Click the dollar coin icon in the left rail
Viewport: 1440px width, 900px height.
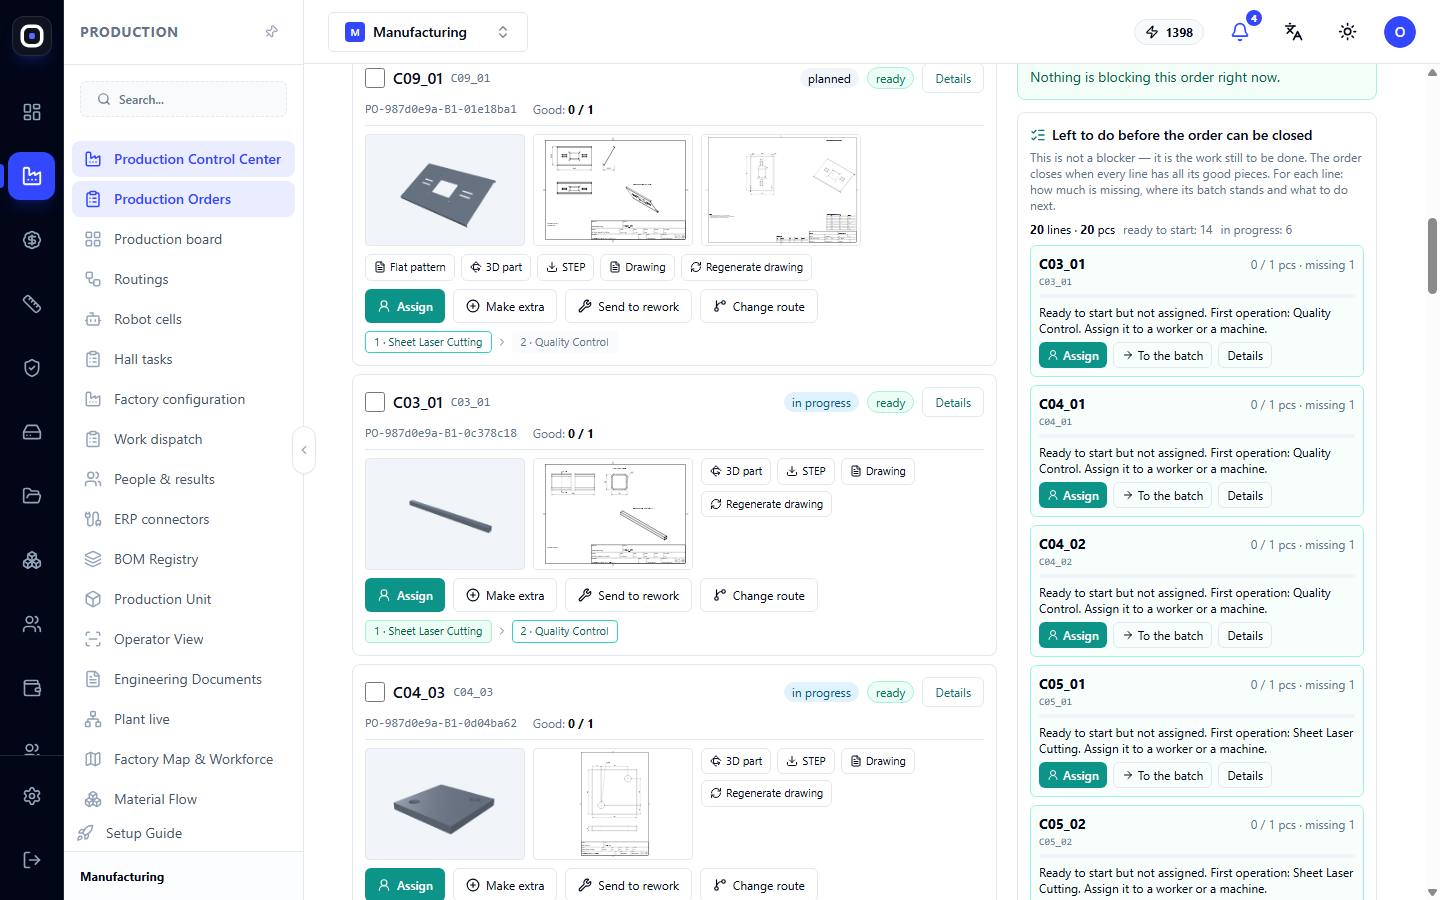[32, 240]
